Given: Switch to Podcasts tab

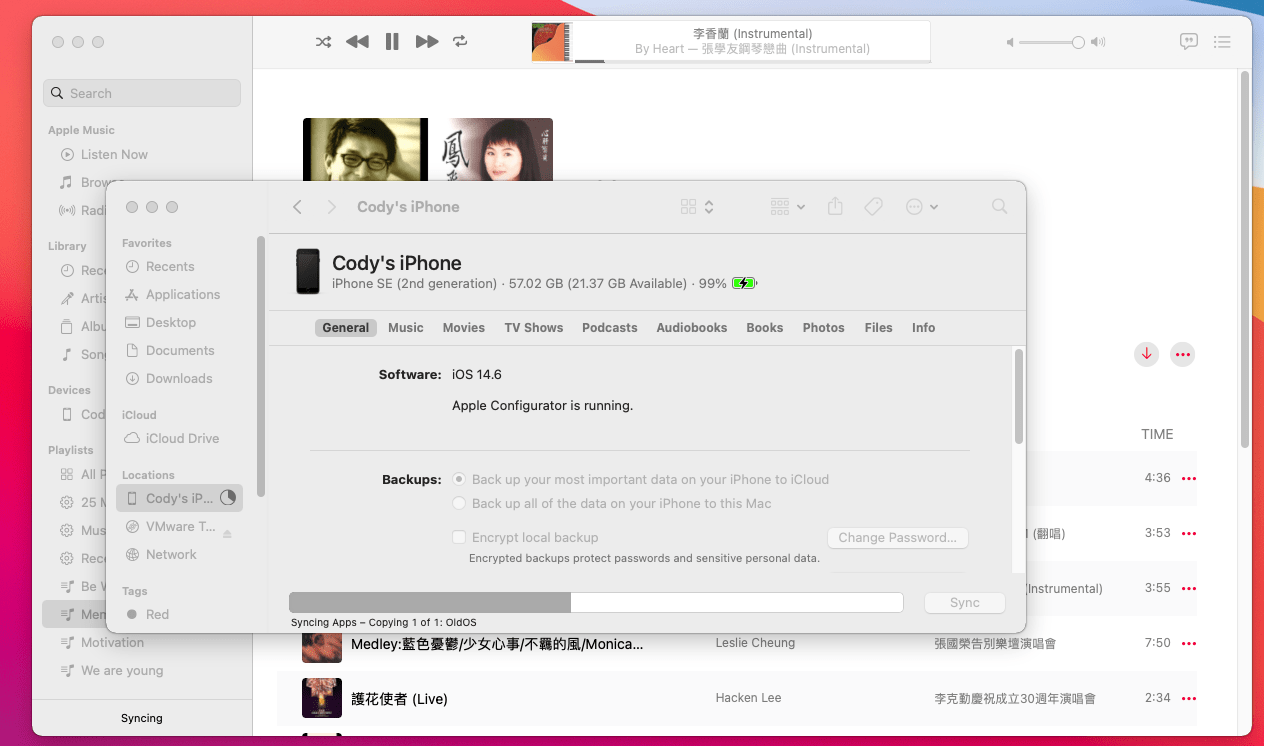Looking at the screenshot, I should (x=610, y=328).
